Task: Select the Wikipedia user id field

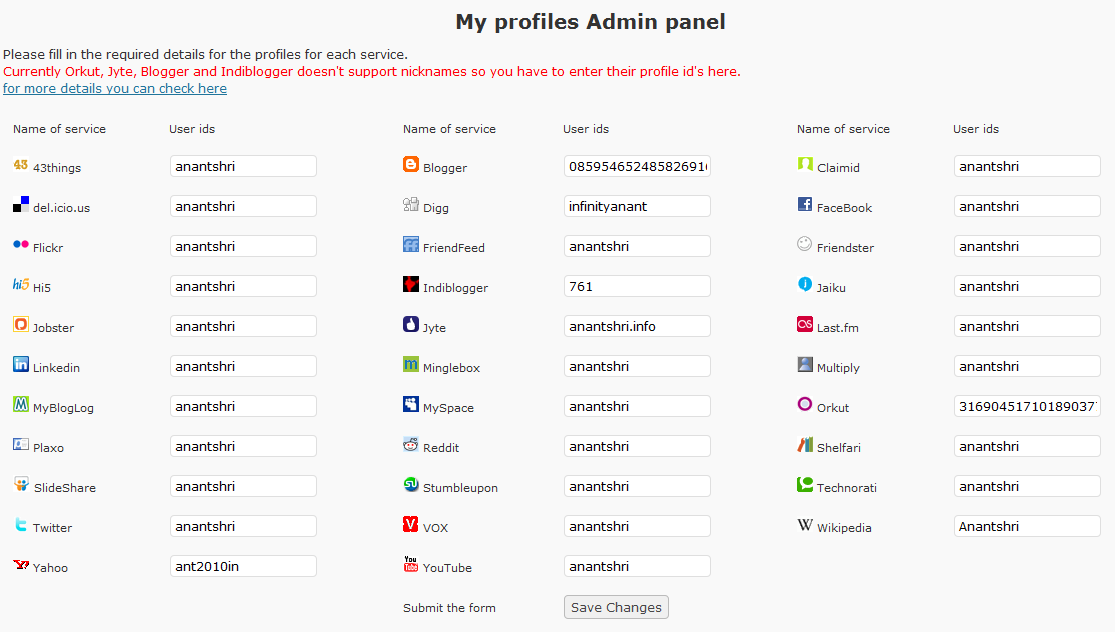Action: point(1027,526)
